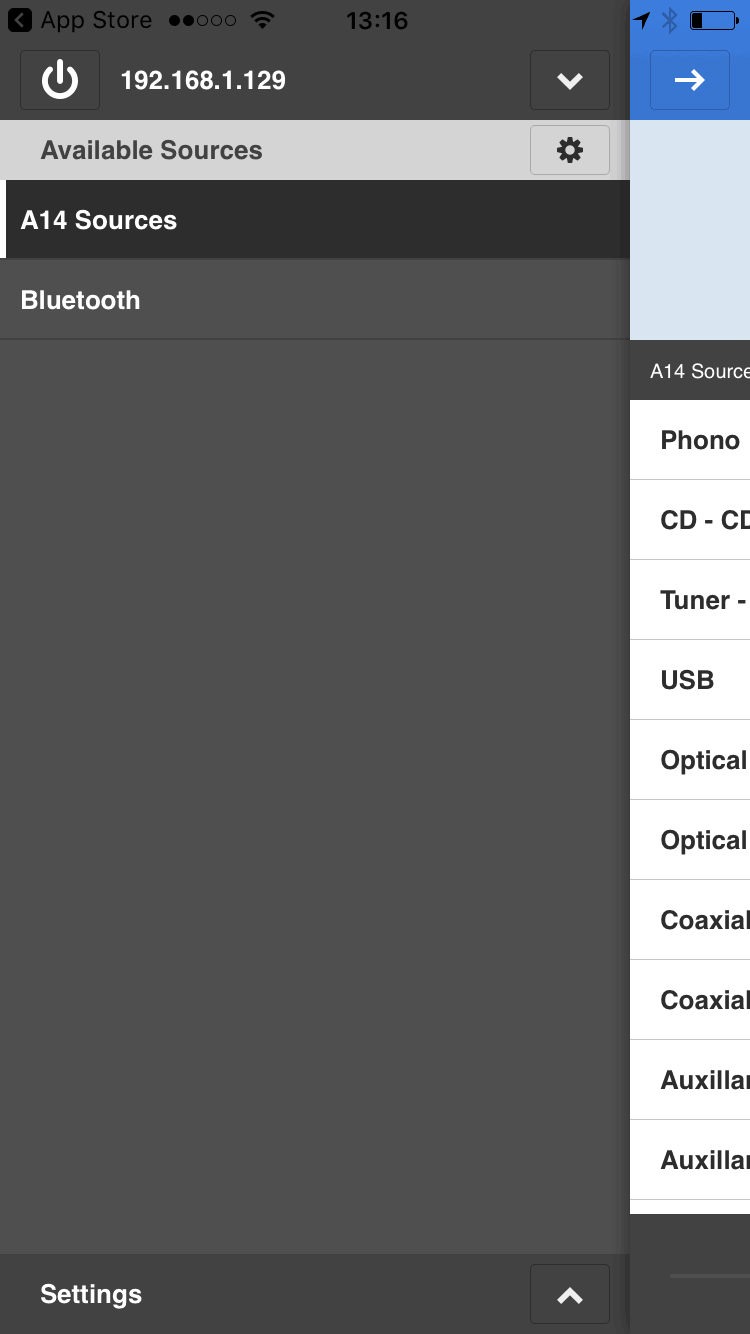Screen dimensions: 750x1334
Task: Open the Available Sources gear settings
Action: [x=570, y=150]
